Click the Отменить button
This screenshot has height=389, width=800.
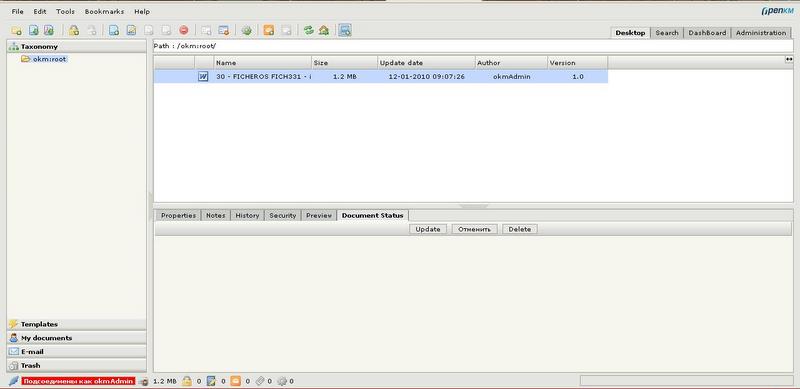tap(474, 229)
